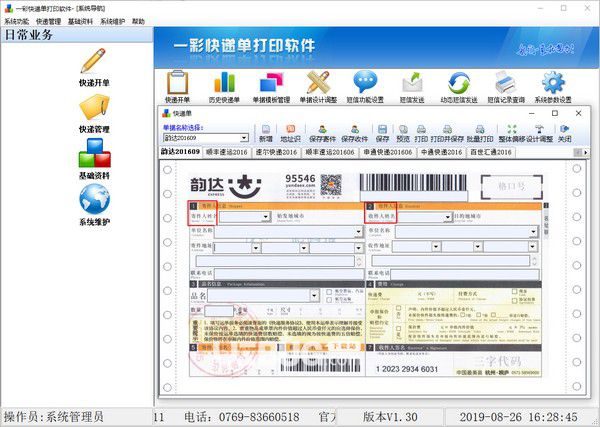
Task: Open 系统参数设置 gear icon
Action: 553,87
